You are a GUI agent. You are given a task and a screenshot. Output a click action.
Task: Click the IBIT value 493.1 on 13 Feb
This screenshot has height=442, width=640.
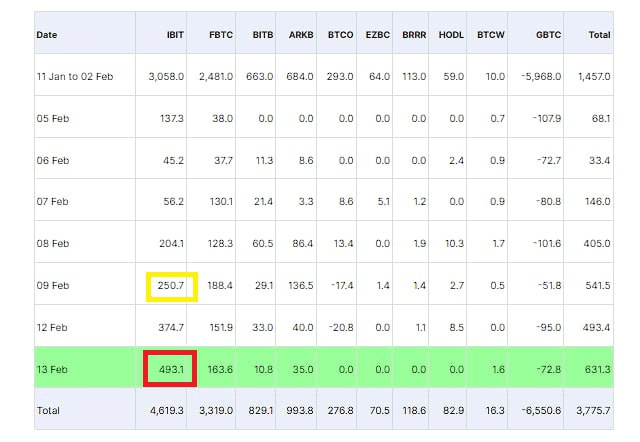point(171,369)
